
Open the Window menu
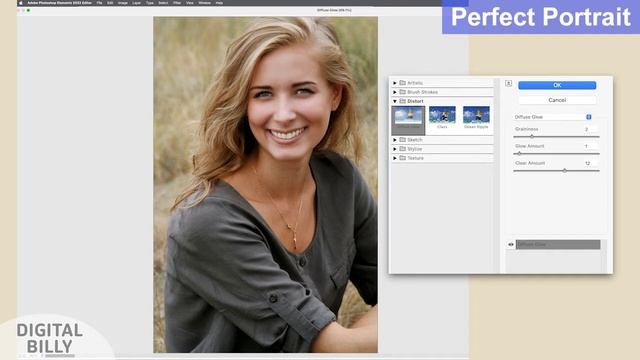click(204, 3)
